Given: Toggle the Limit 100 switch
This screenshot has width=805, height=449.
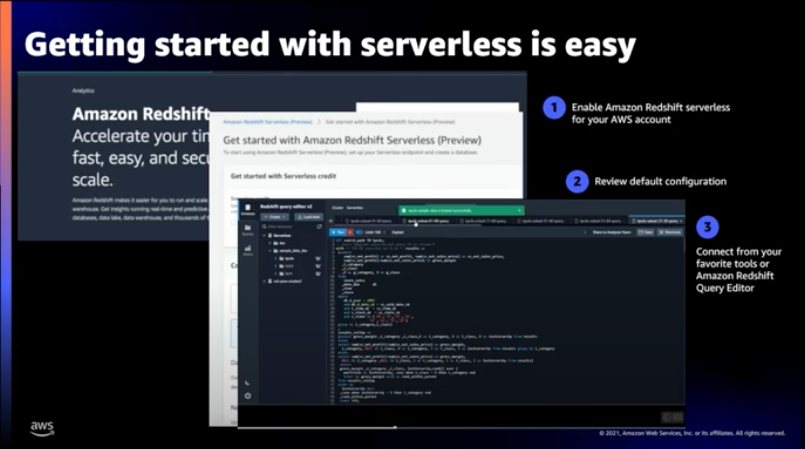Looking at the screenshot, I should tap(359, 232).
